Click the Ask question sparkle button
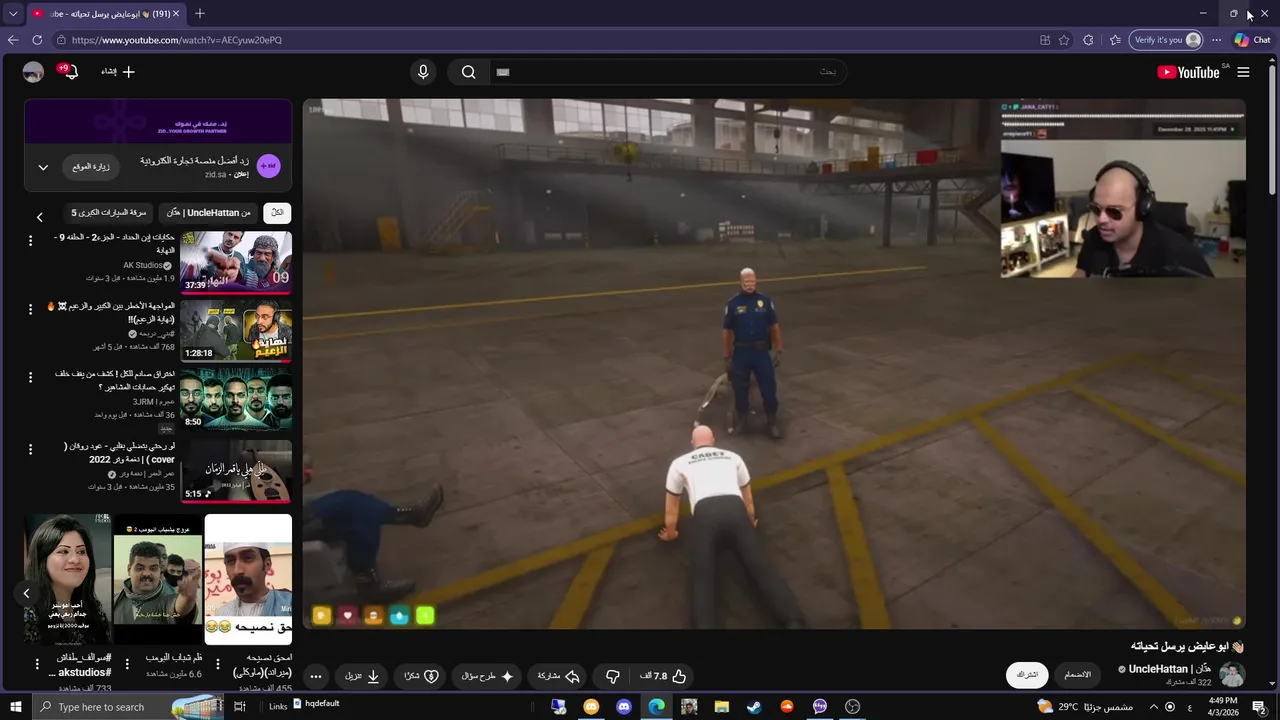Screen dimensions: 1280x720 [488, 676]
